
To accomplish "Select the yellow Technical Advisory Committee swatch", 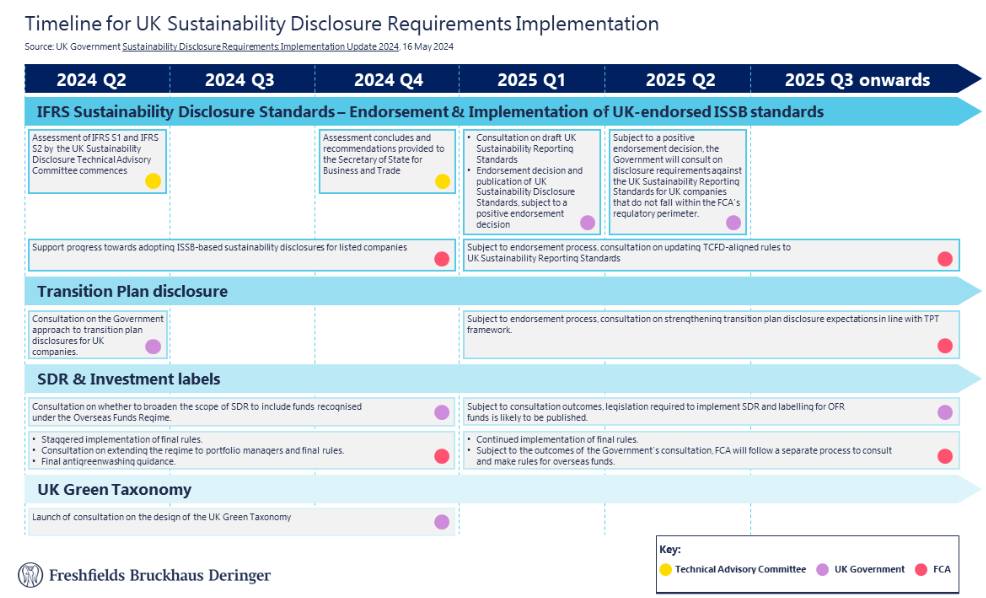I will [668, 568].
